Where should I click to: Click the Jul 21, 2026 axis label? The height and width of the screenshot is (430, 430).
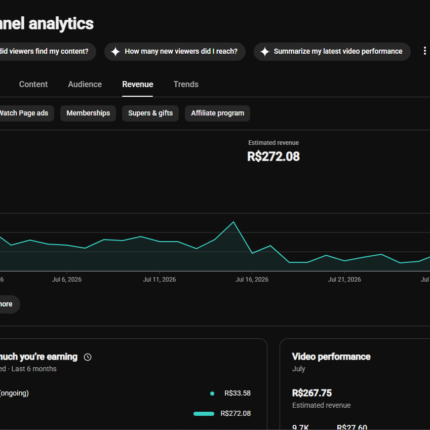pos(344,279)
